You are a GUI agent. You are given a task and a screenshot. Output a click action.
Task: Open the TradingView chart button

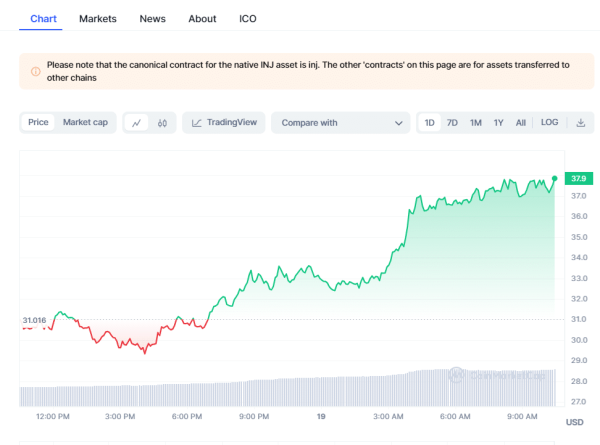[x=223, y=123]
